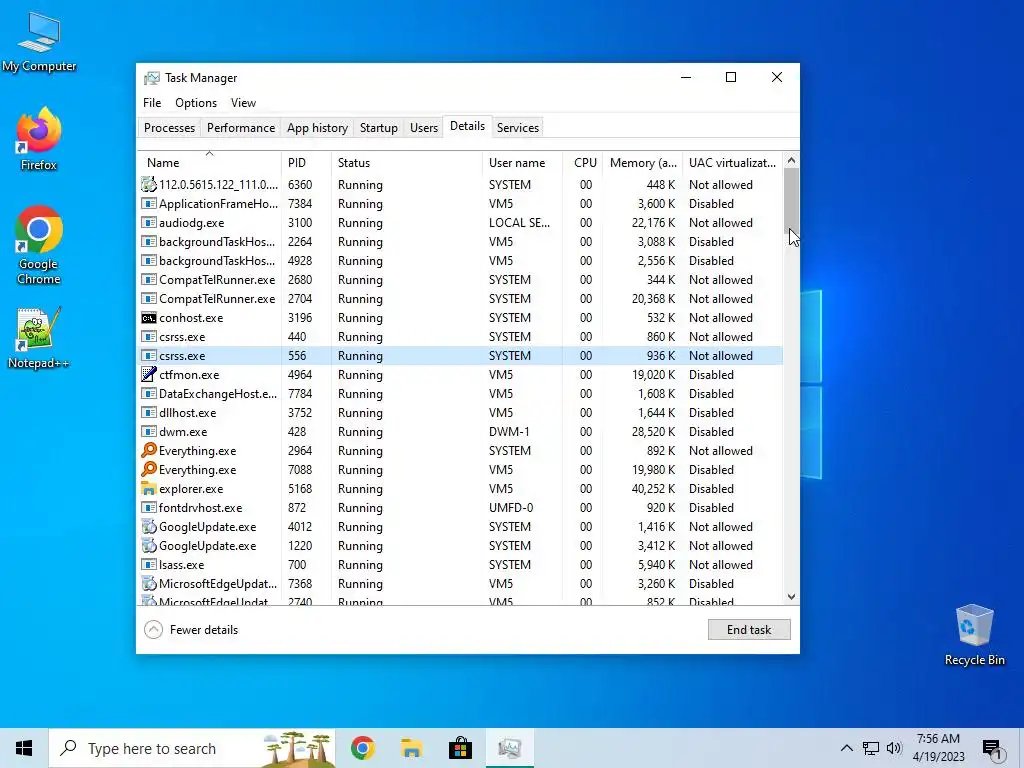
Task: Click the GoogleUpdate.exe icon with PID 1220
Action: coord(149,545)
